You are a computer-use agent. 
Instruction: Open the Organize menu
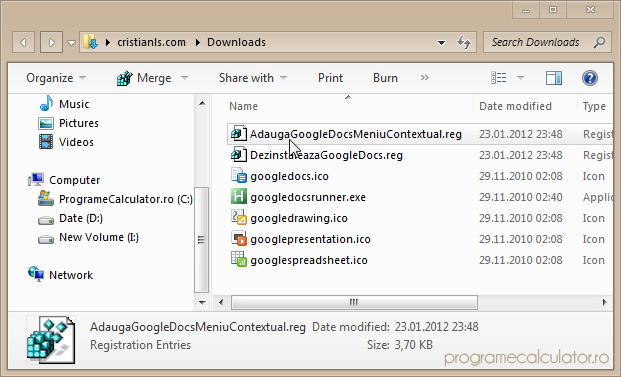tap(56, 78)
